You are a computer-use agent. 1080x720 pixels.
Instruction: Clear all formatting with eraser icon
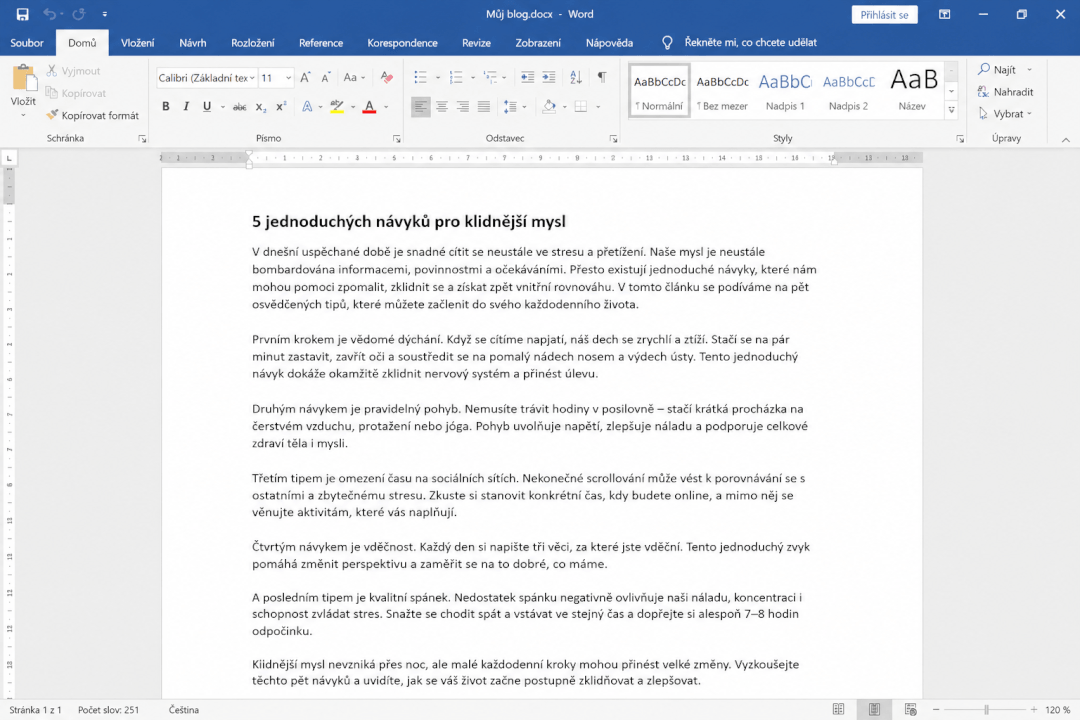[x=386, y=78]
